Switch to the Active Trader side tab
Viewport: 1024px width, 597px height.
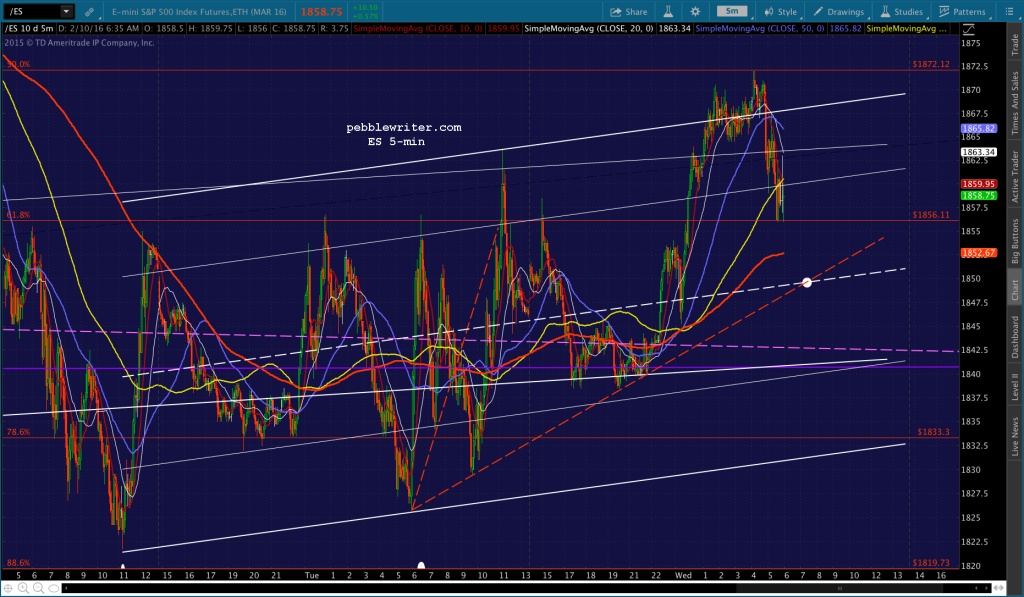tap(1015, 176)
